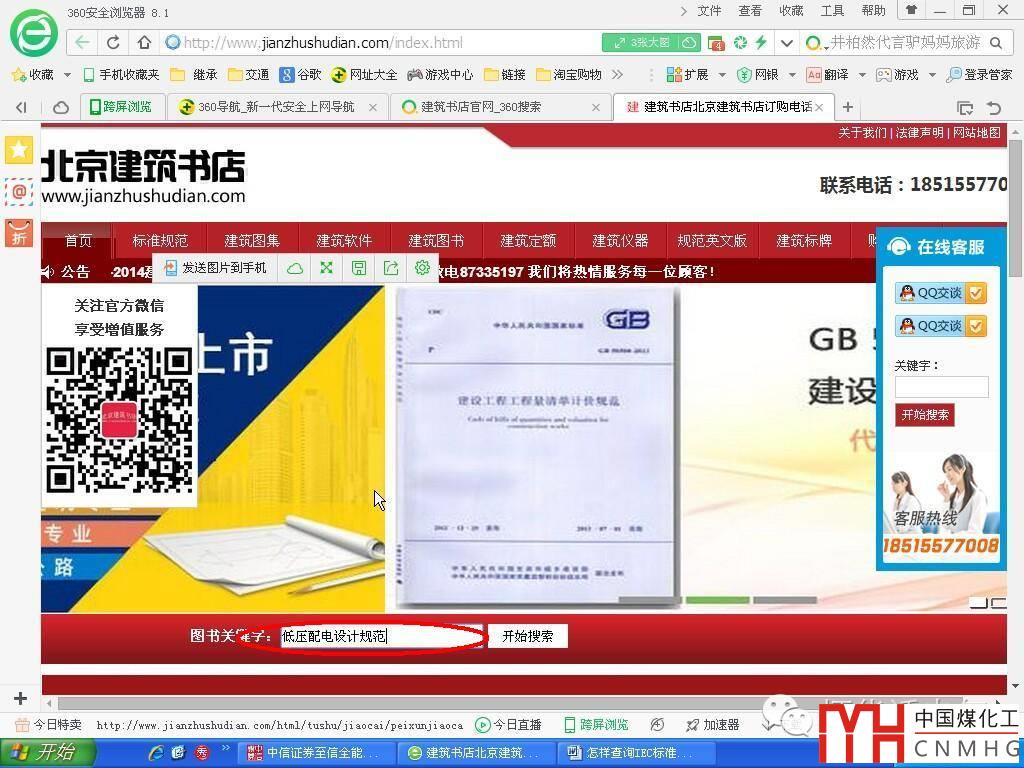Click the 图书关键字 search input field
The width and height of the screenshot is (1024, 768).
pyautogui.click(x=383, y=636)
